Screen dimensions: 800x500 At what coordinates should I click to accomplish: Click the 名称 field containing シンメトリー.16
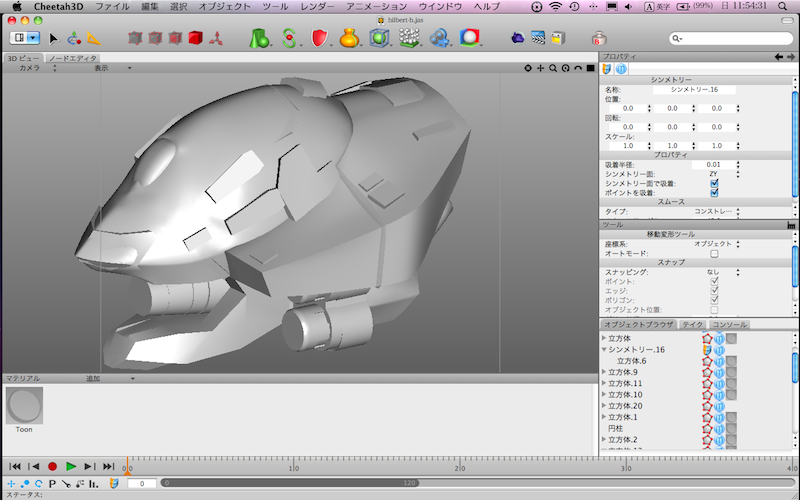click(x=692, y=89)
